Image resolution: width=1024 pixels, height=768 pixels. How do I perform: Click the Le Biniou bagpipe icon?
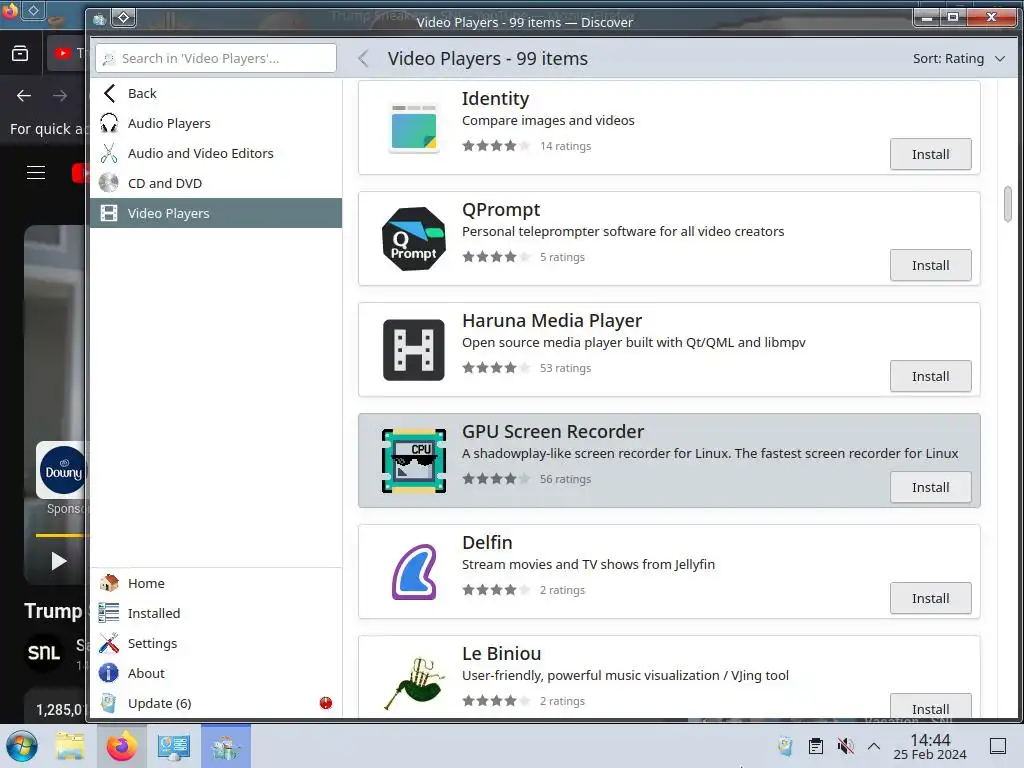pyautogui.click(x=413, y=683)
